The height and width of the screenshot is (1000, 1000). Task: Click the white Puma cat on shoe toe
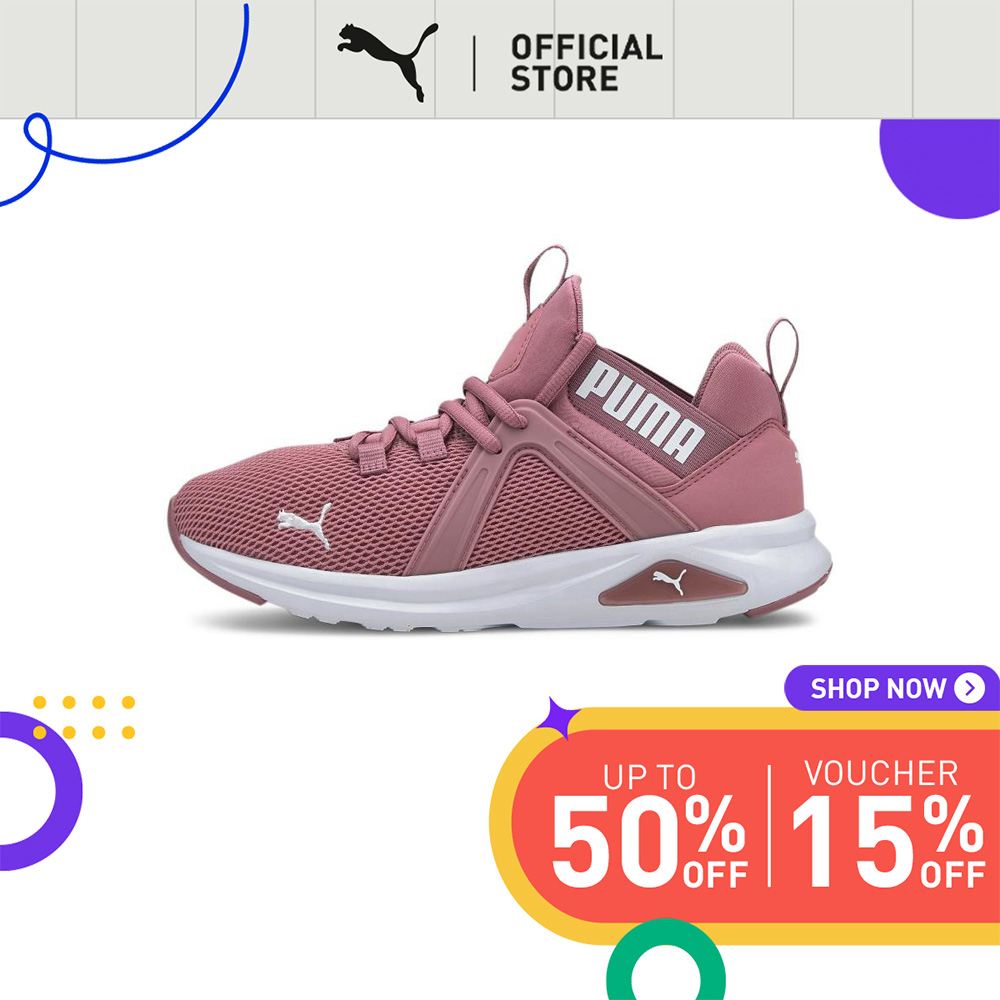(x=305, y=523)
